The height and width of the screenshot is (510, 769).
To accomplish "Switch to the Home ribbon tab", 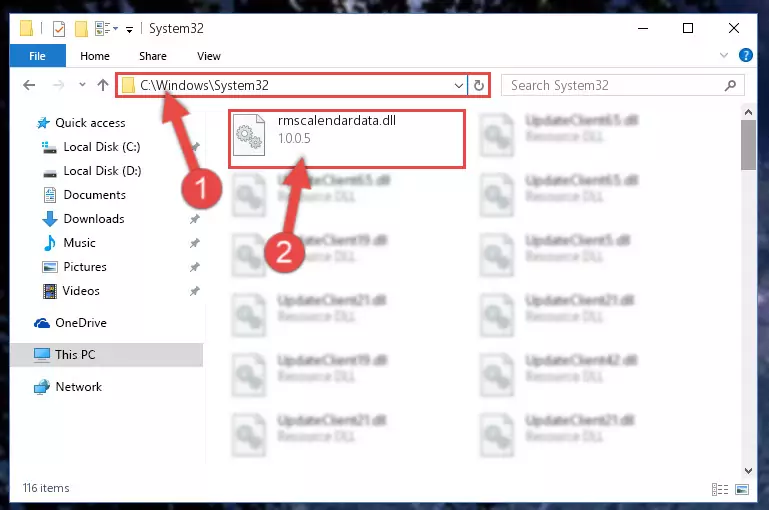I will pyautogui.click(x=95, y=56).
